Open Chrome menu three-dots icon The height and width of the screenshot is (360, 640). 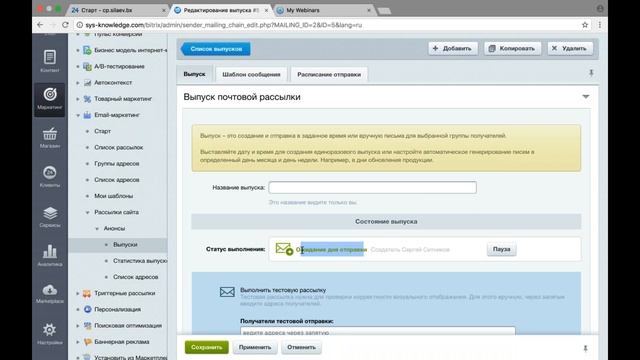(x=600, y=25)
